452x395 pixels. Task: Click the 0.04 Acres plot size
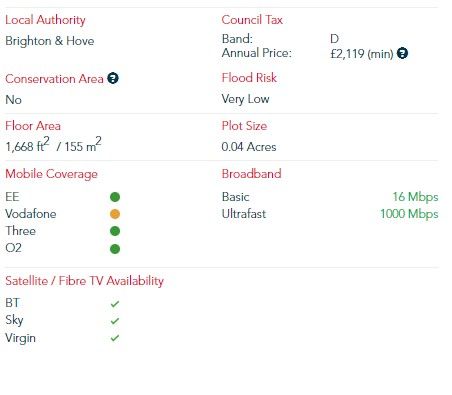point(249,147)
